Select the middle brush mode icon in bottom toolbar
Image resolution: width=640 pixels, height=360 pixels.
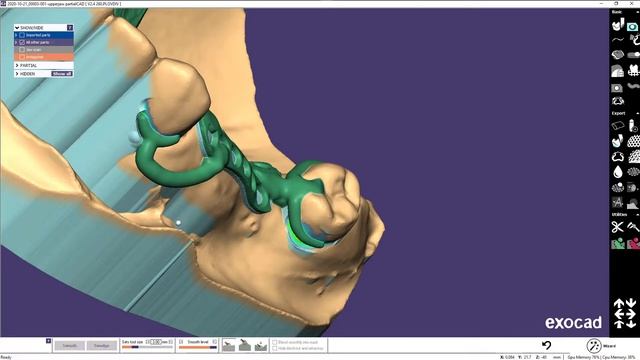[244, 345]
